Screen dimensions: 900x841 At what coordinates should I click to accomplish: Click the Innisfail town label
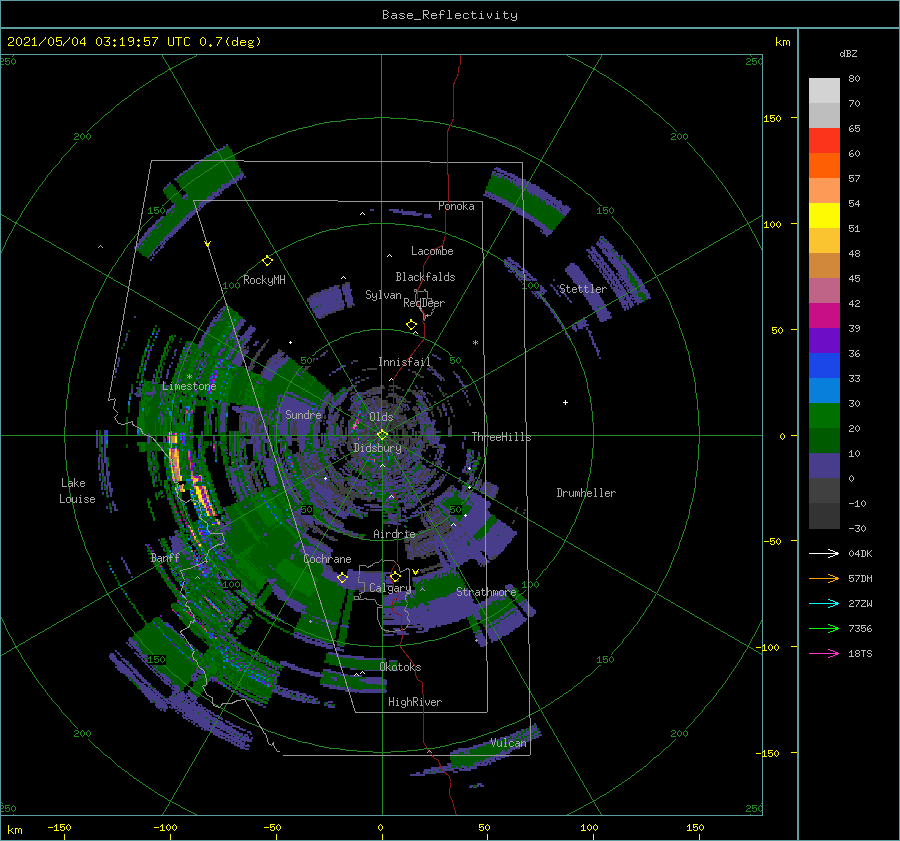[404, 362]
